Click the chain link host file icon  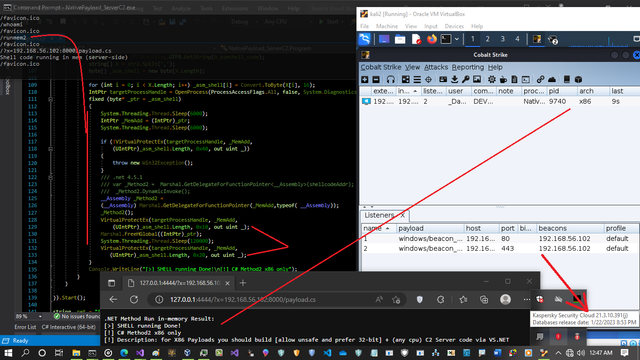click(540, 80)
